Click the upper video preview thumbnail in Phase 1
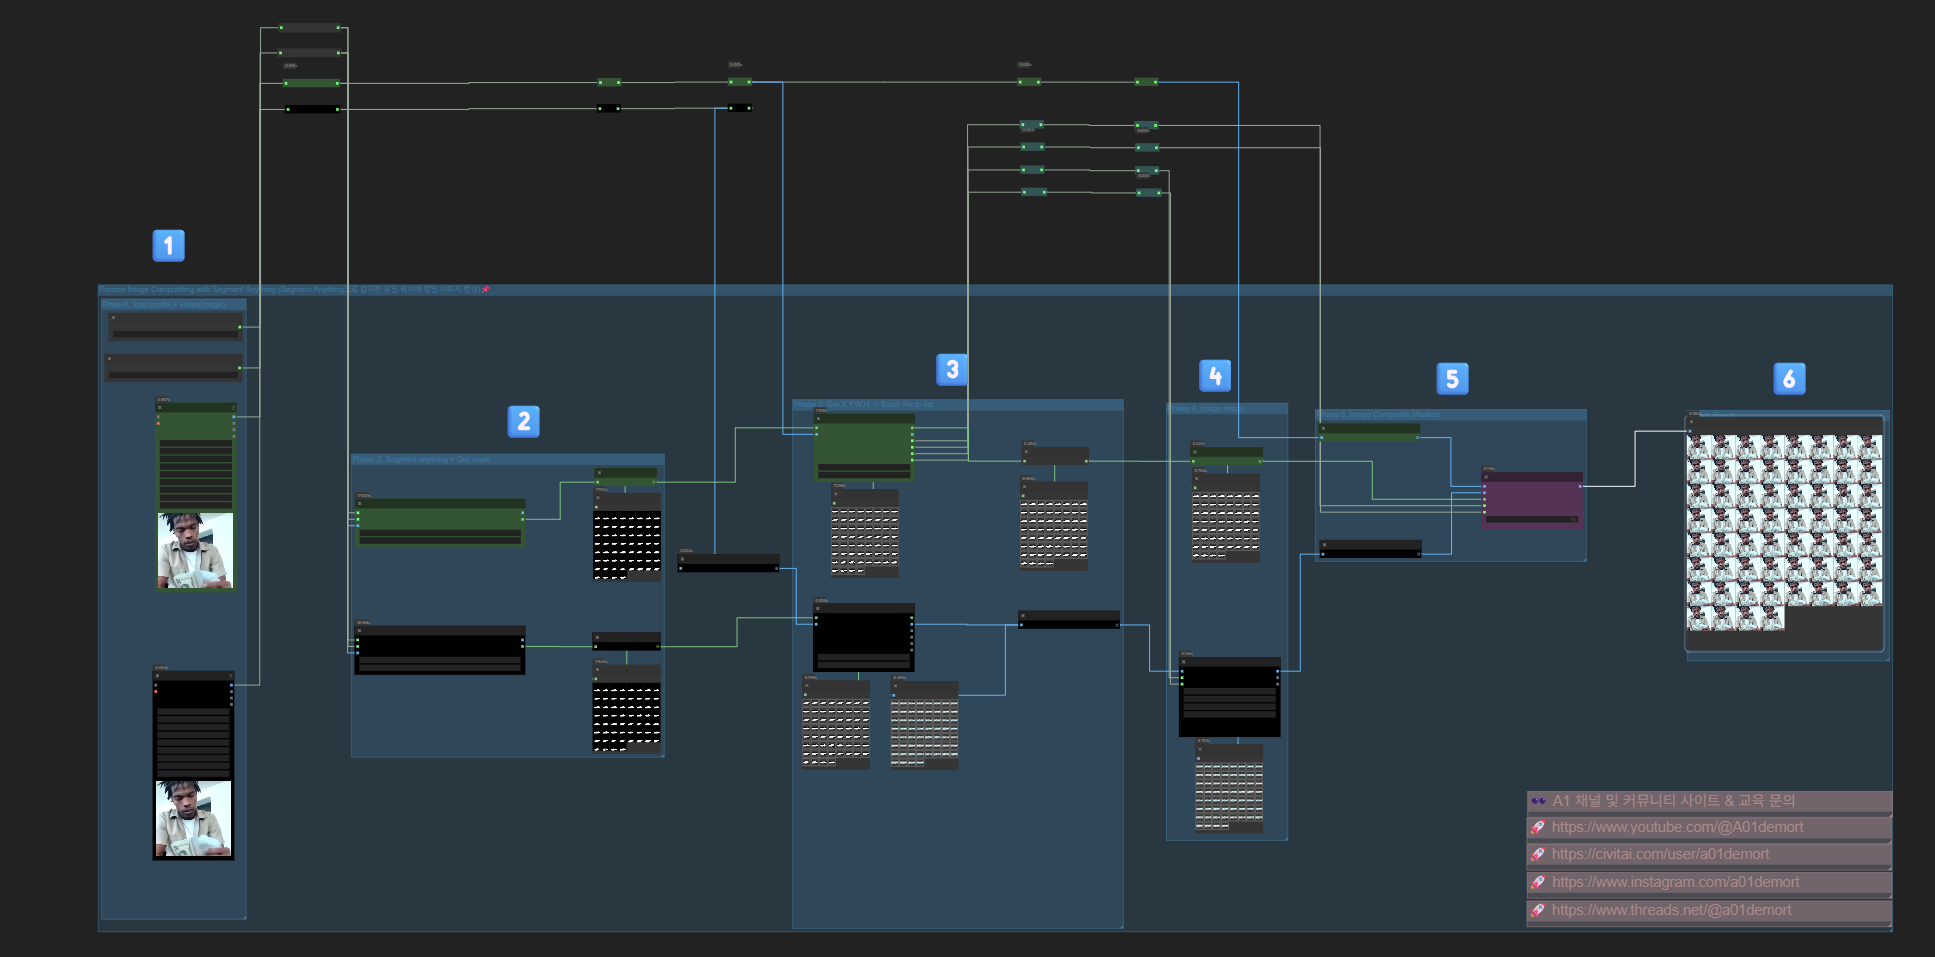The width and height of the screenshot is (1935, 957). click(x=195, y=550)
